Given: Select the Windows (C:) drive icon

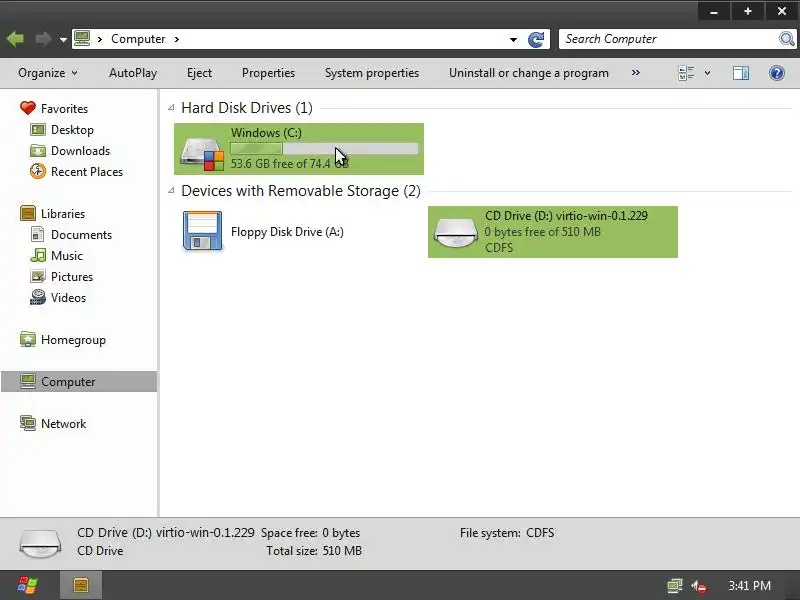Looking at the screenshot, I should pyautogui.click(x=202, y=153).
